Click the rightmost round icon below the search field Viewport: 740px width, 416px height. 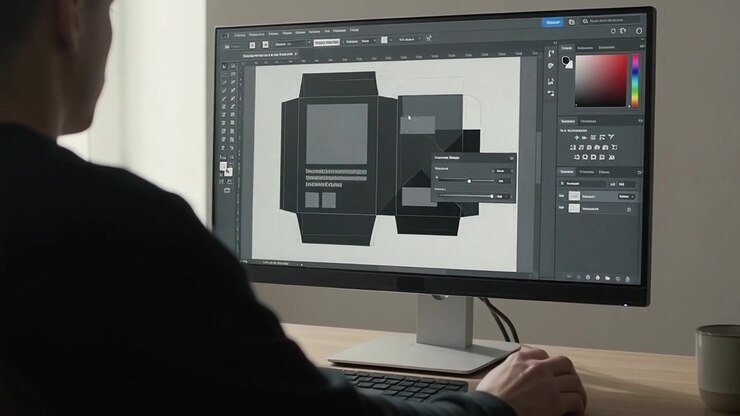[639, 31]
